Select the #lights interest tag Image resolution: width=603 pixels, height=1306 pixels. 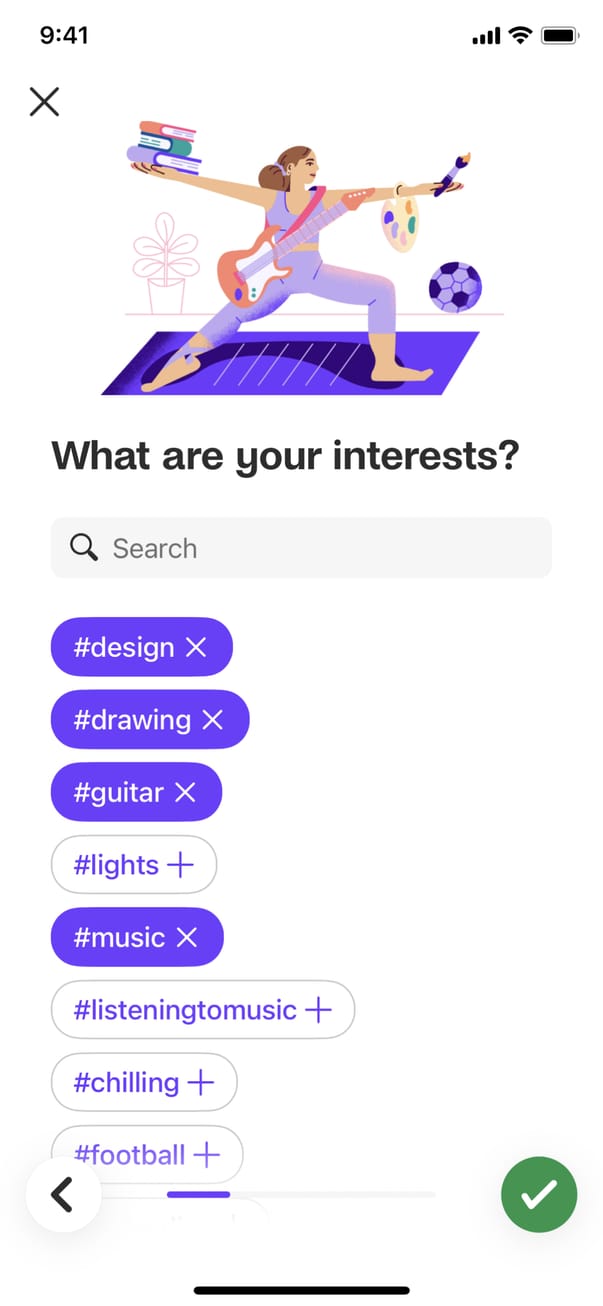[x=116, y=865]
